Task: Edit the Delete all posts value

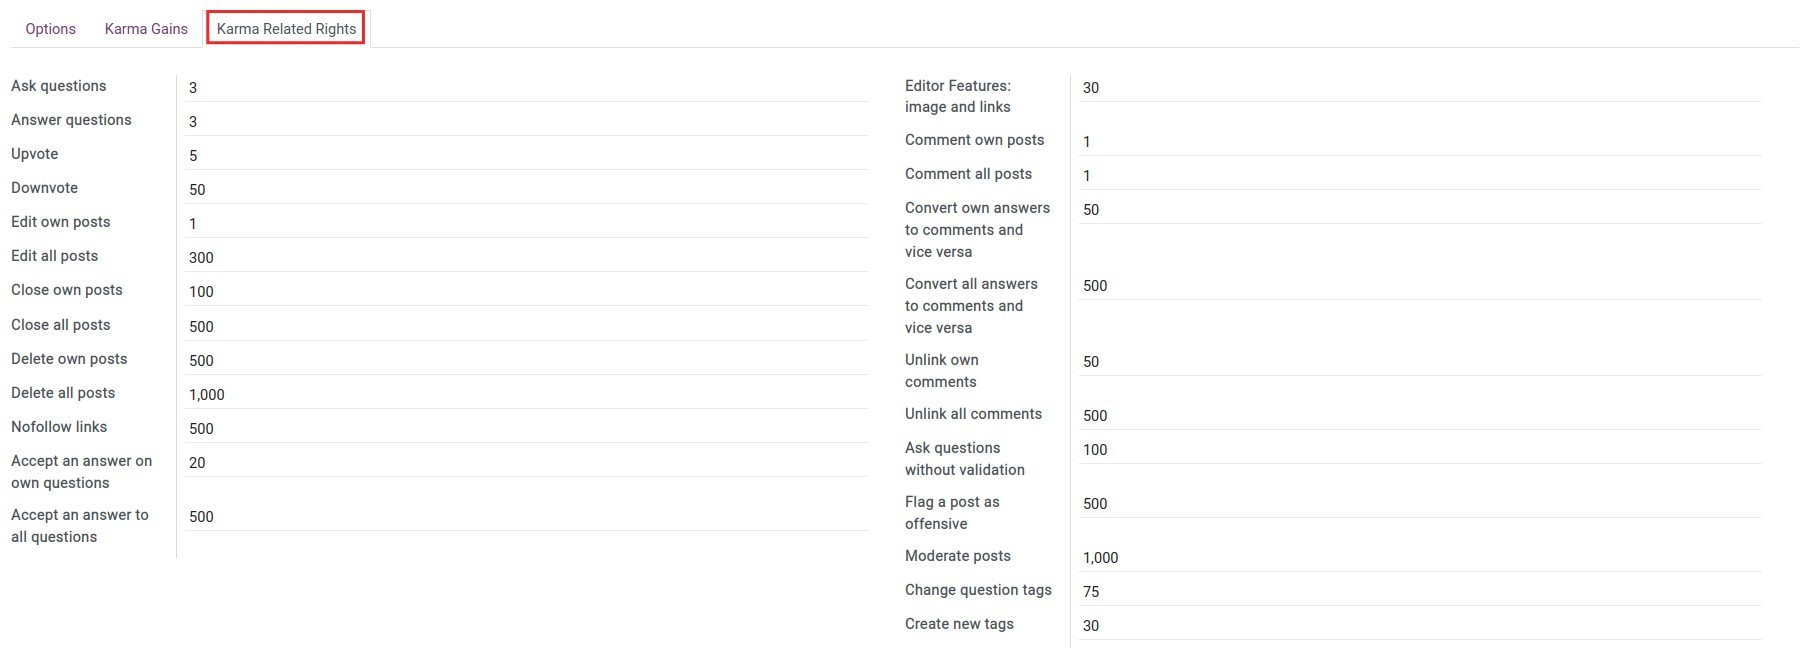Action: tap(525, 395)
